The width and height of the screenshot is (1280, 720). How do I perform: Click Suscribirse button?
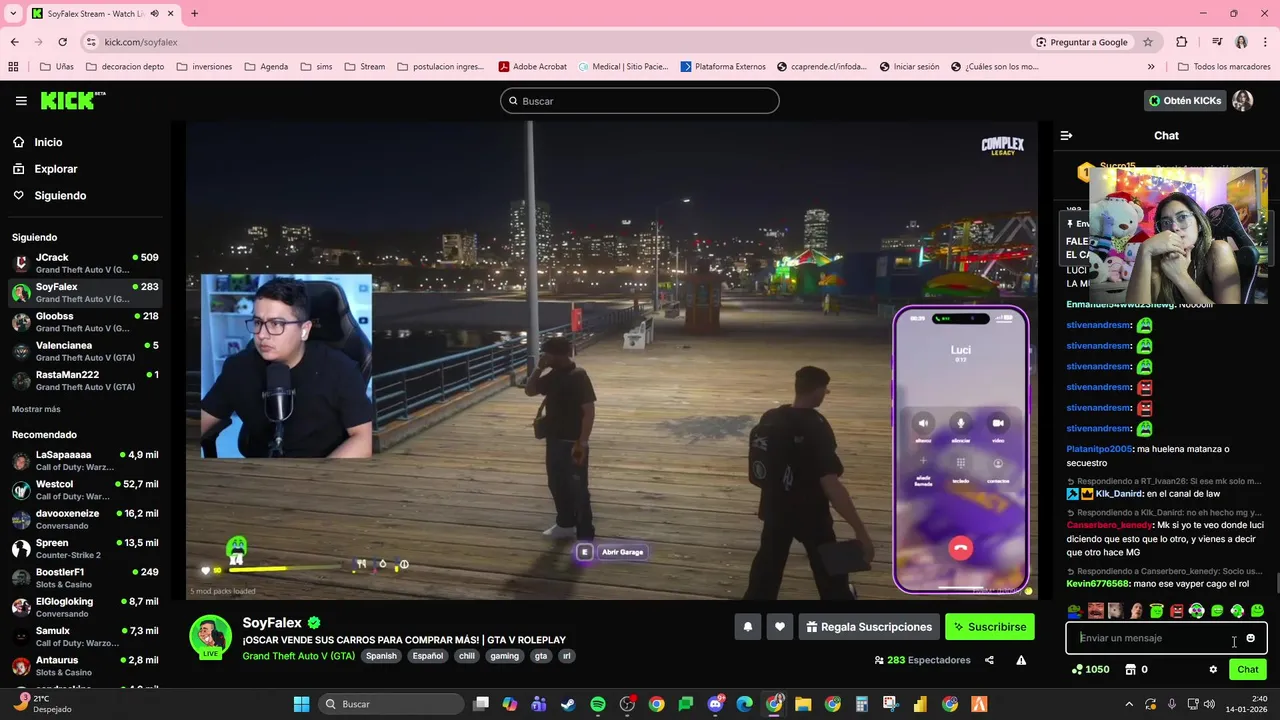click(989, 627)
